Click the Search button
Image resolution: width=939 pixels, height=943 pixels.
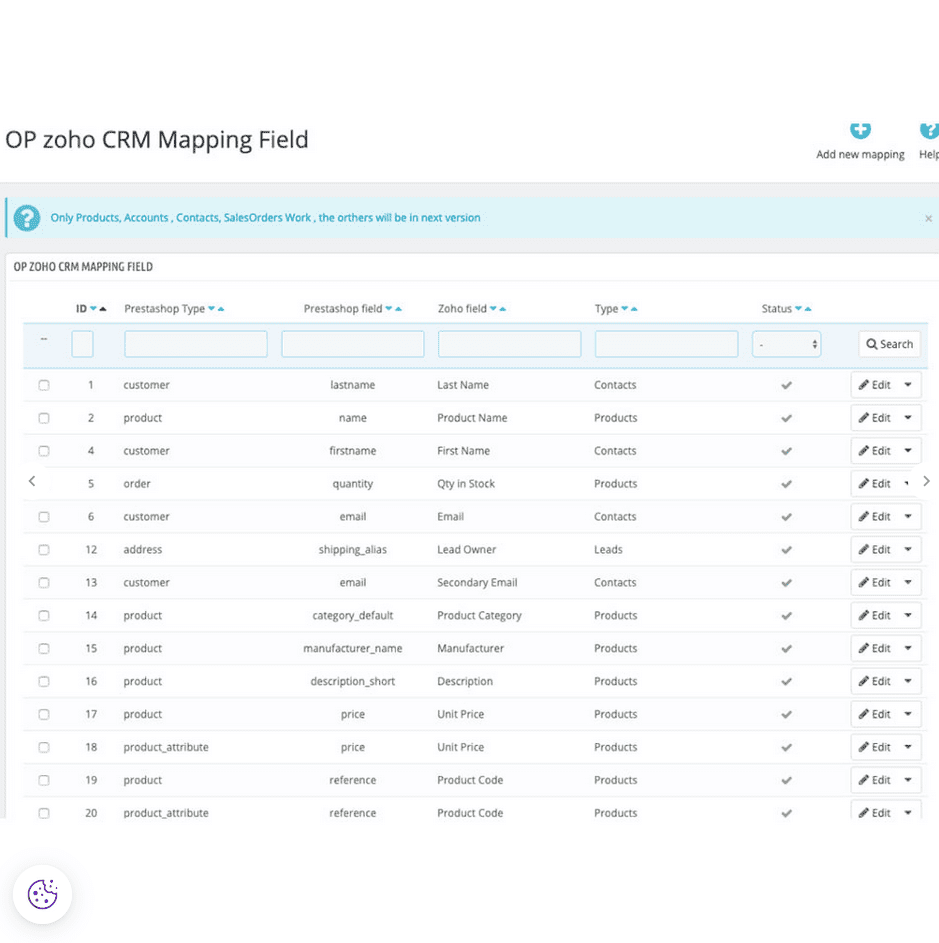point(889,345)
